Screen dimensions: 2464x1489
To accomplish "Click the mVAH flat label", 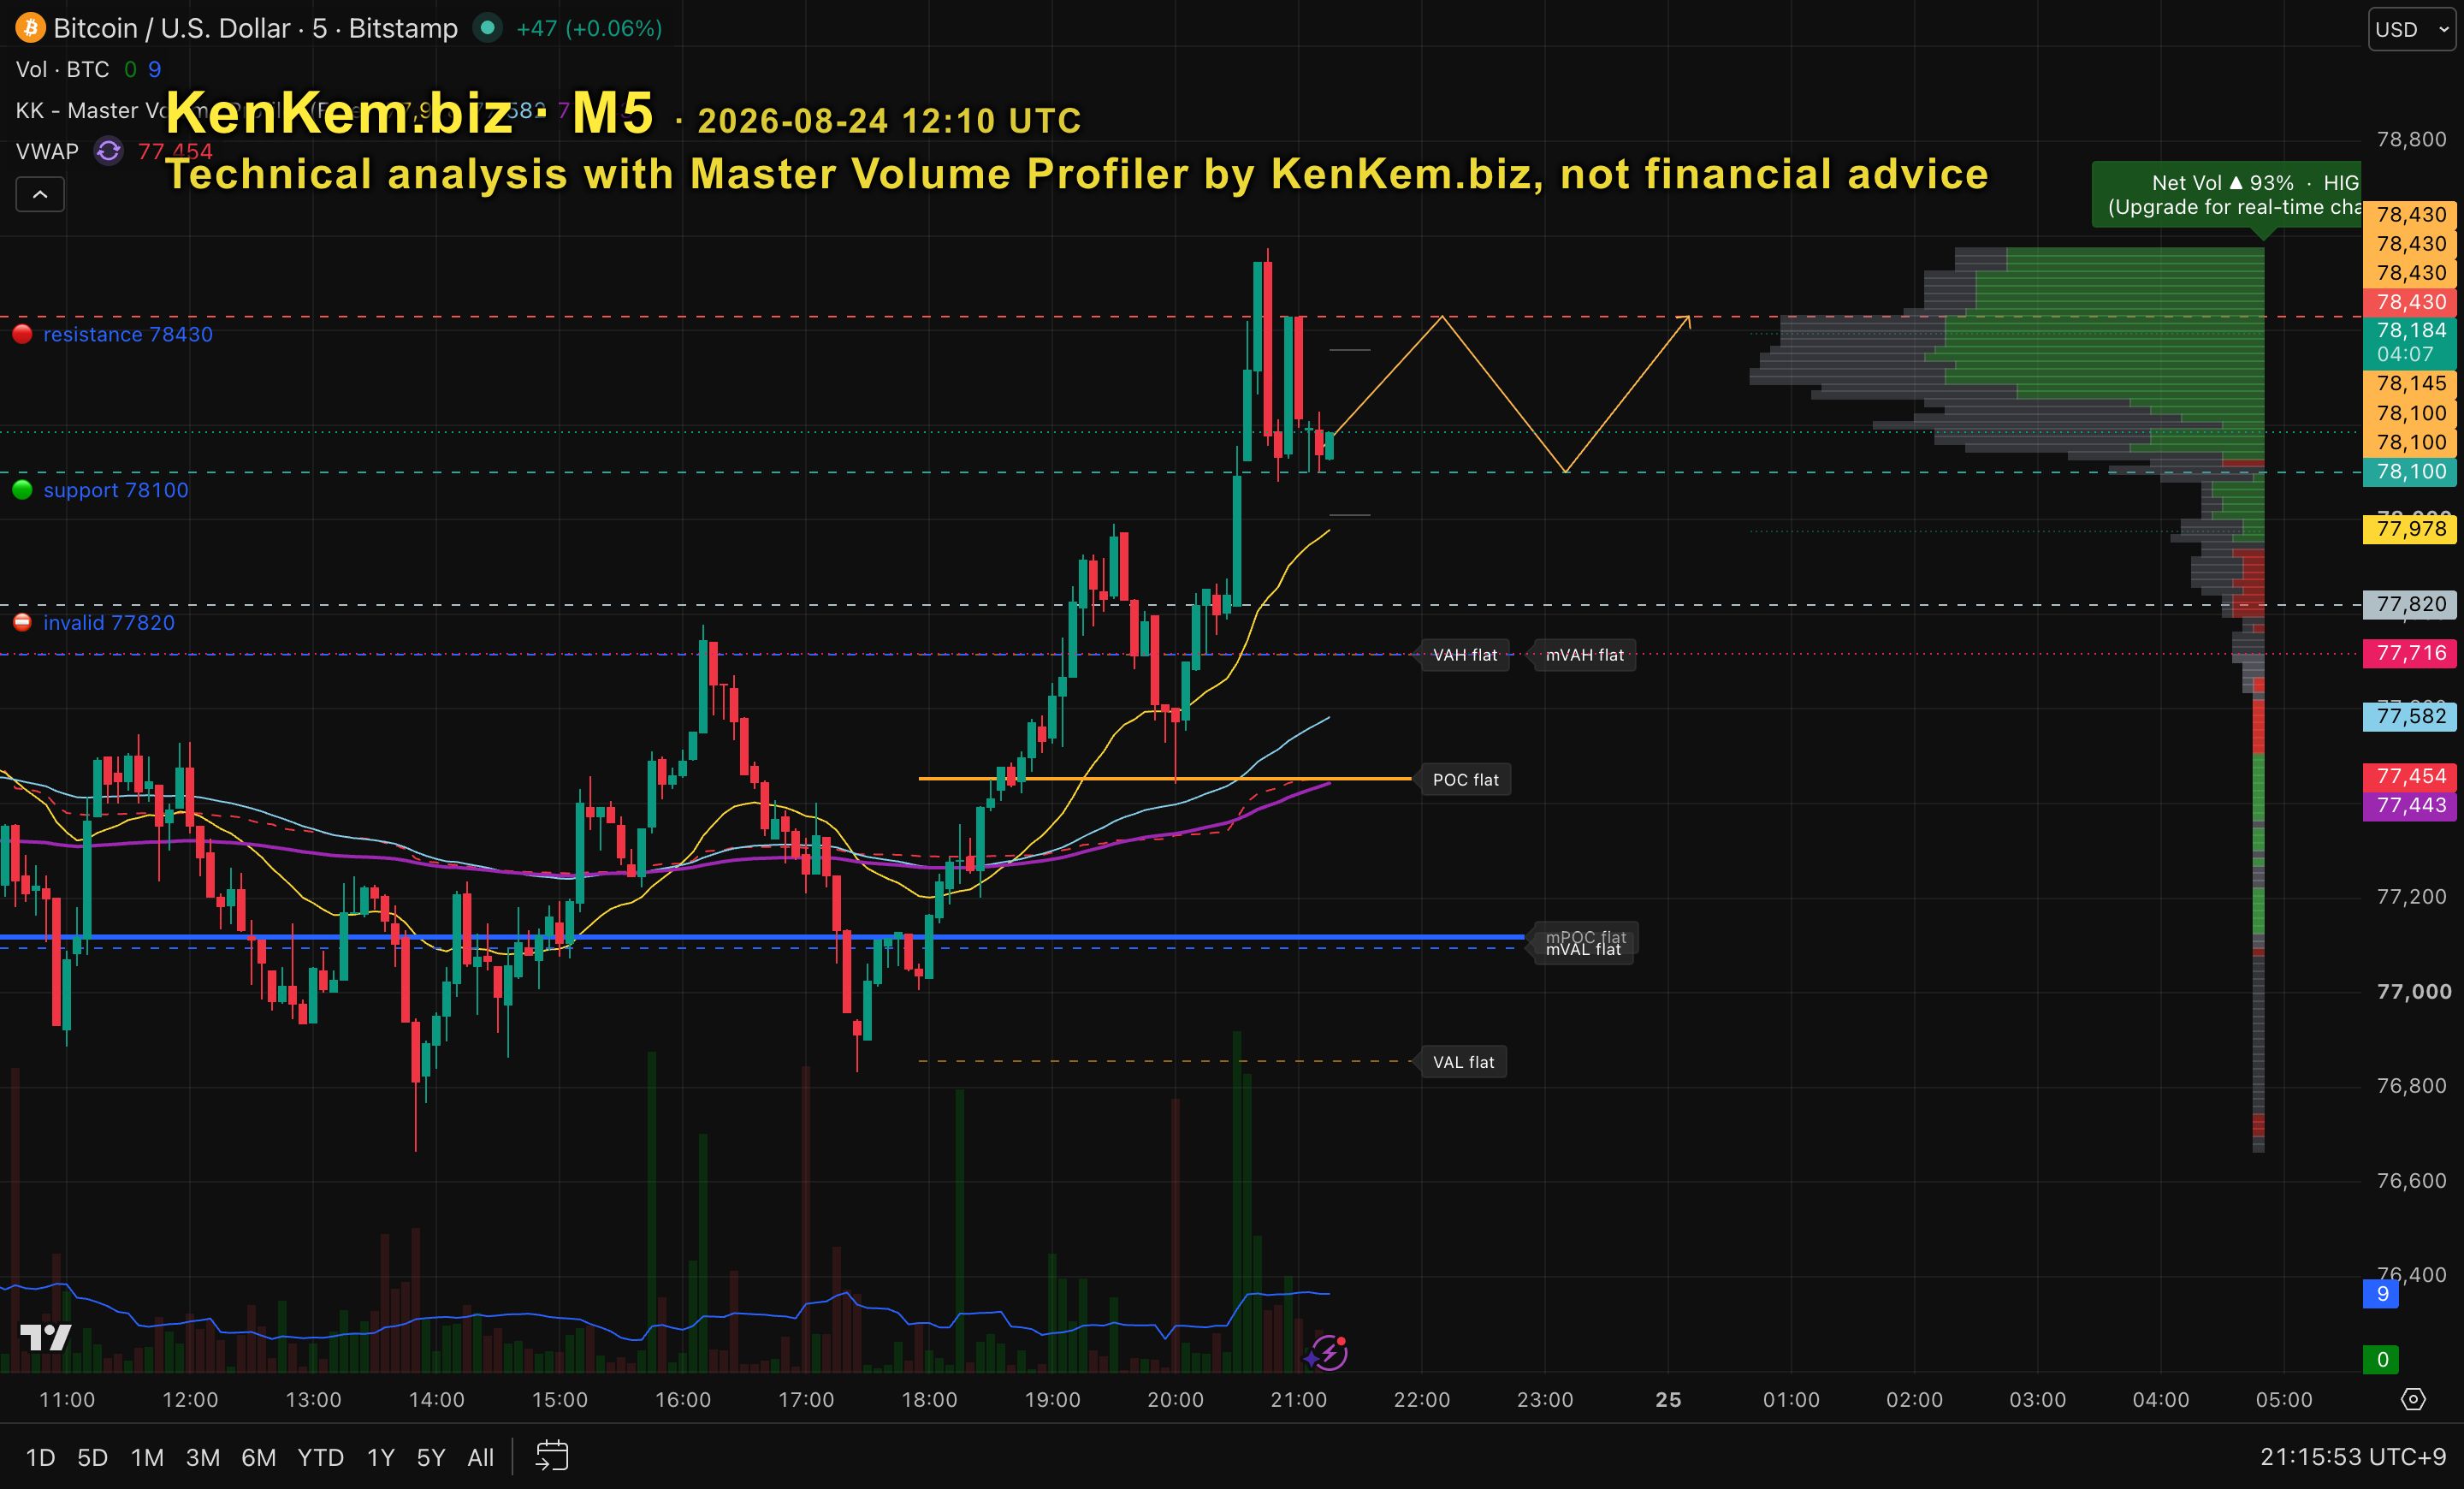I will click(x=1585, y=655).
